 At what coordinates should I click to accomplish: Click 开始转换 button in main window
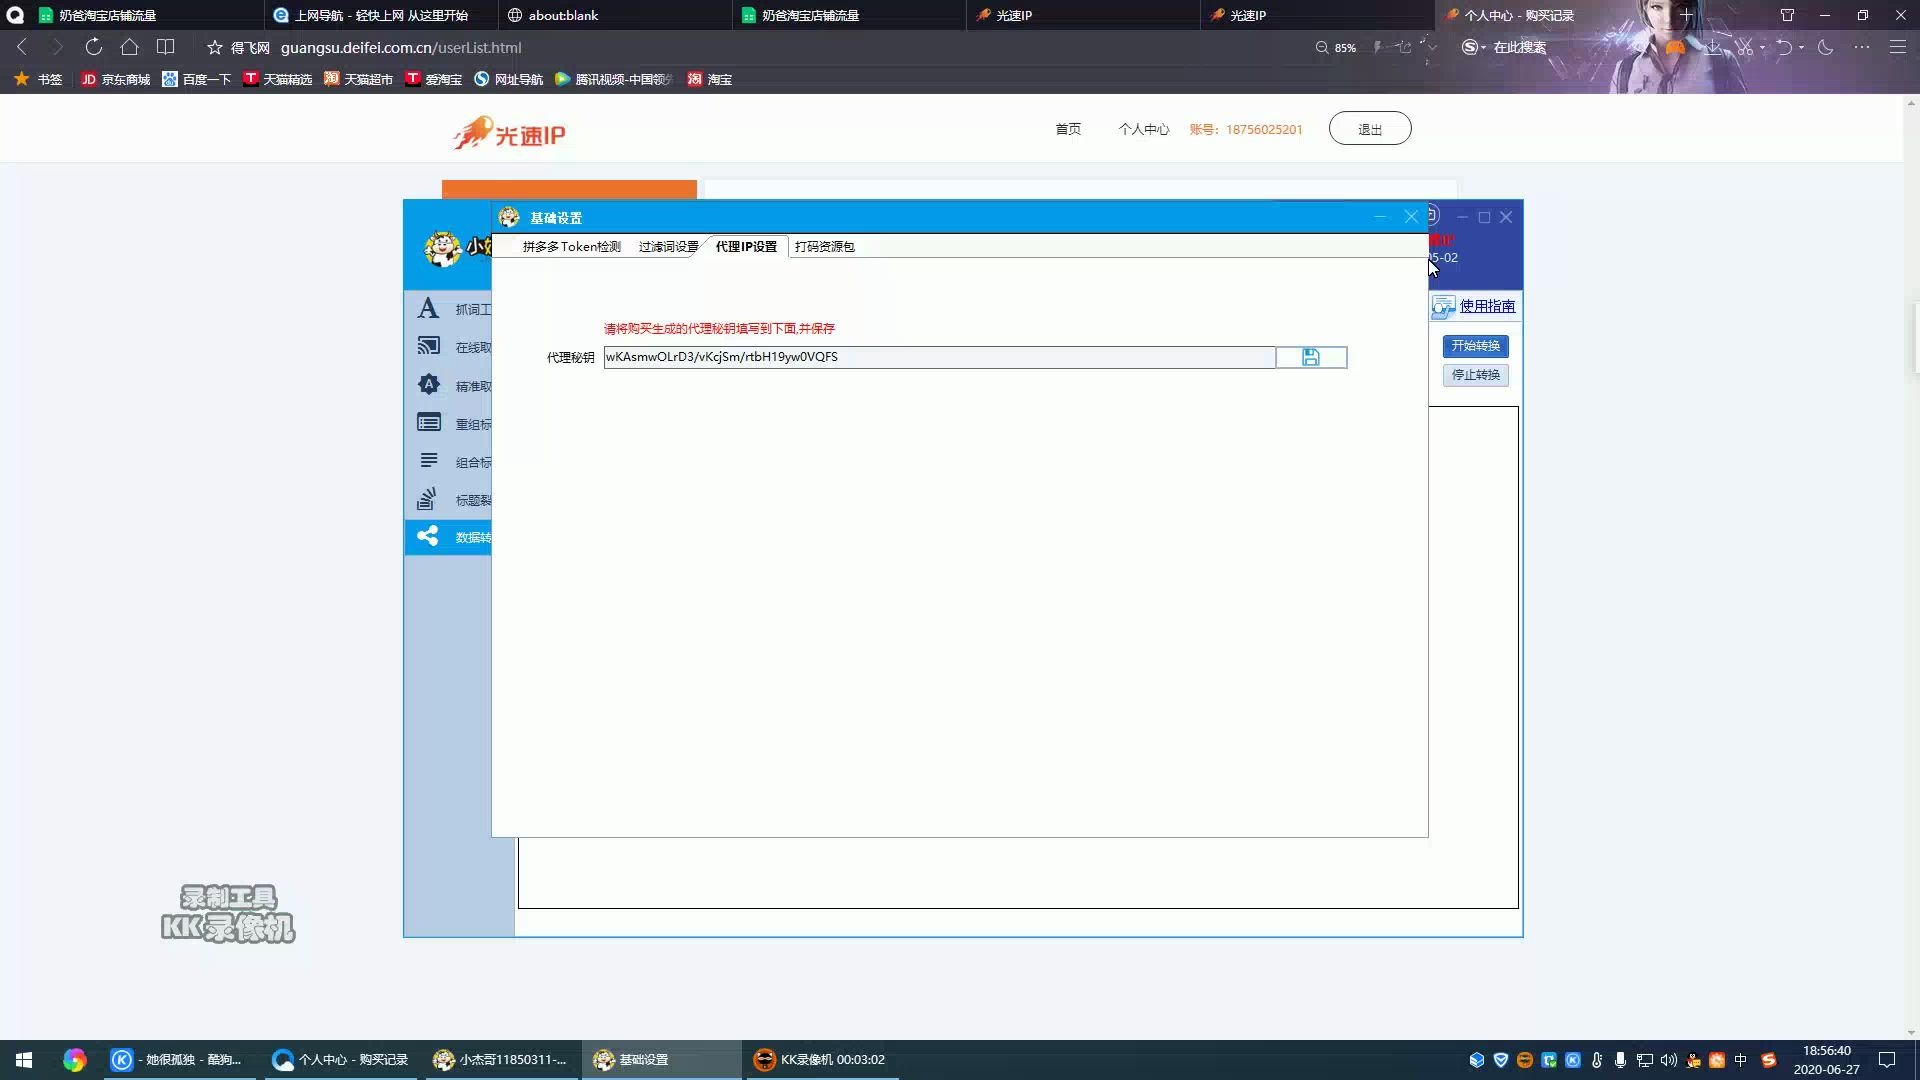pos(1476,346)
